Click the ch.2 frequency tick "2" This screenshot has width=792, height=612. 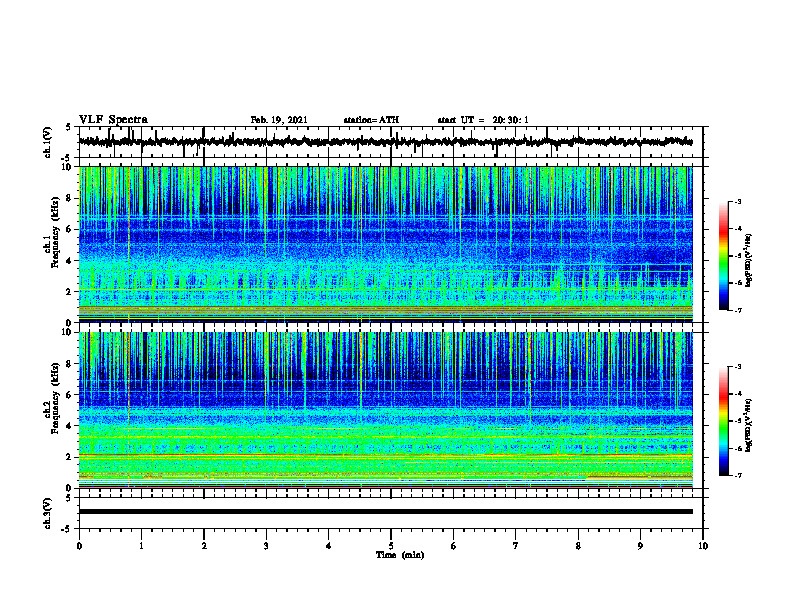(69, 457)
